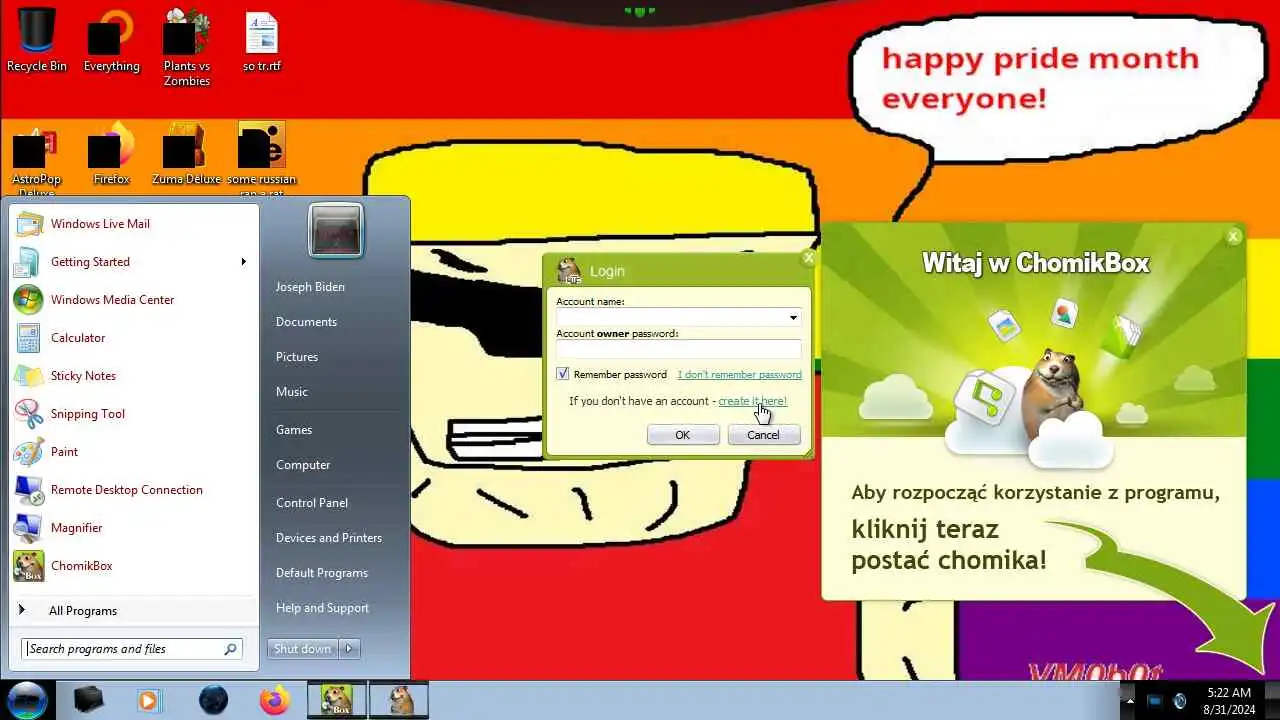Screen dimensions: 1280x720
Task: Open Devices and Printers
Action: (329, 538)
